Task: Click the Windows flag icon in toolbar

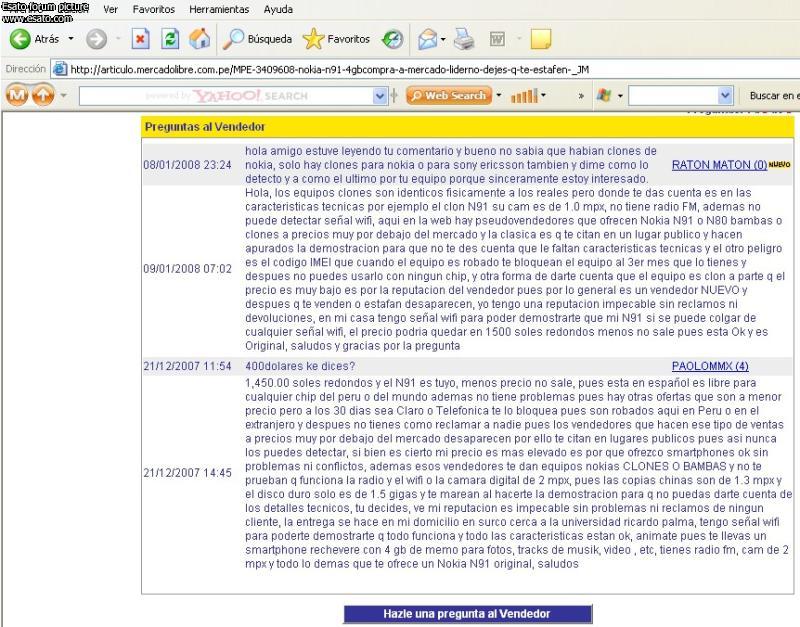Action: [604, 95]
